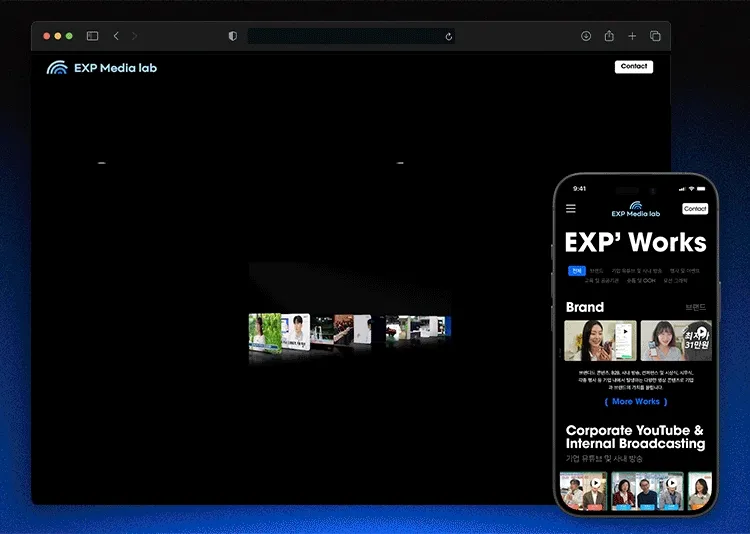
Task: Open the first Corporate YouTube video thumbnail
Action: (583, 492)
